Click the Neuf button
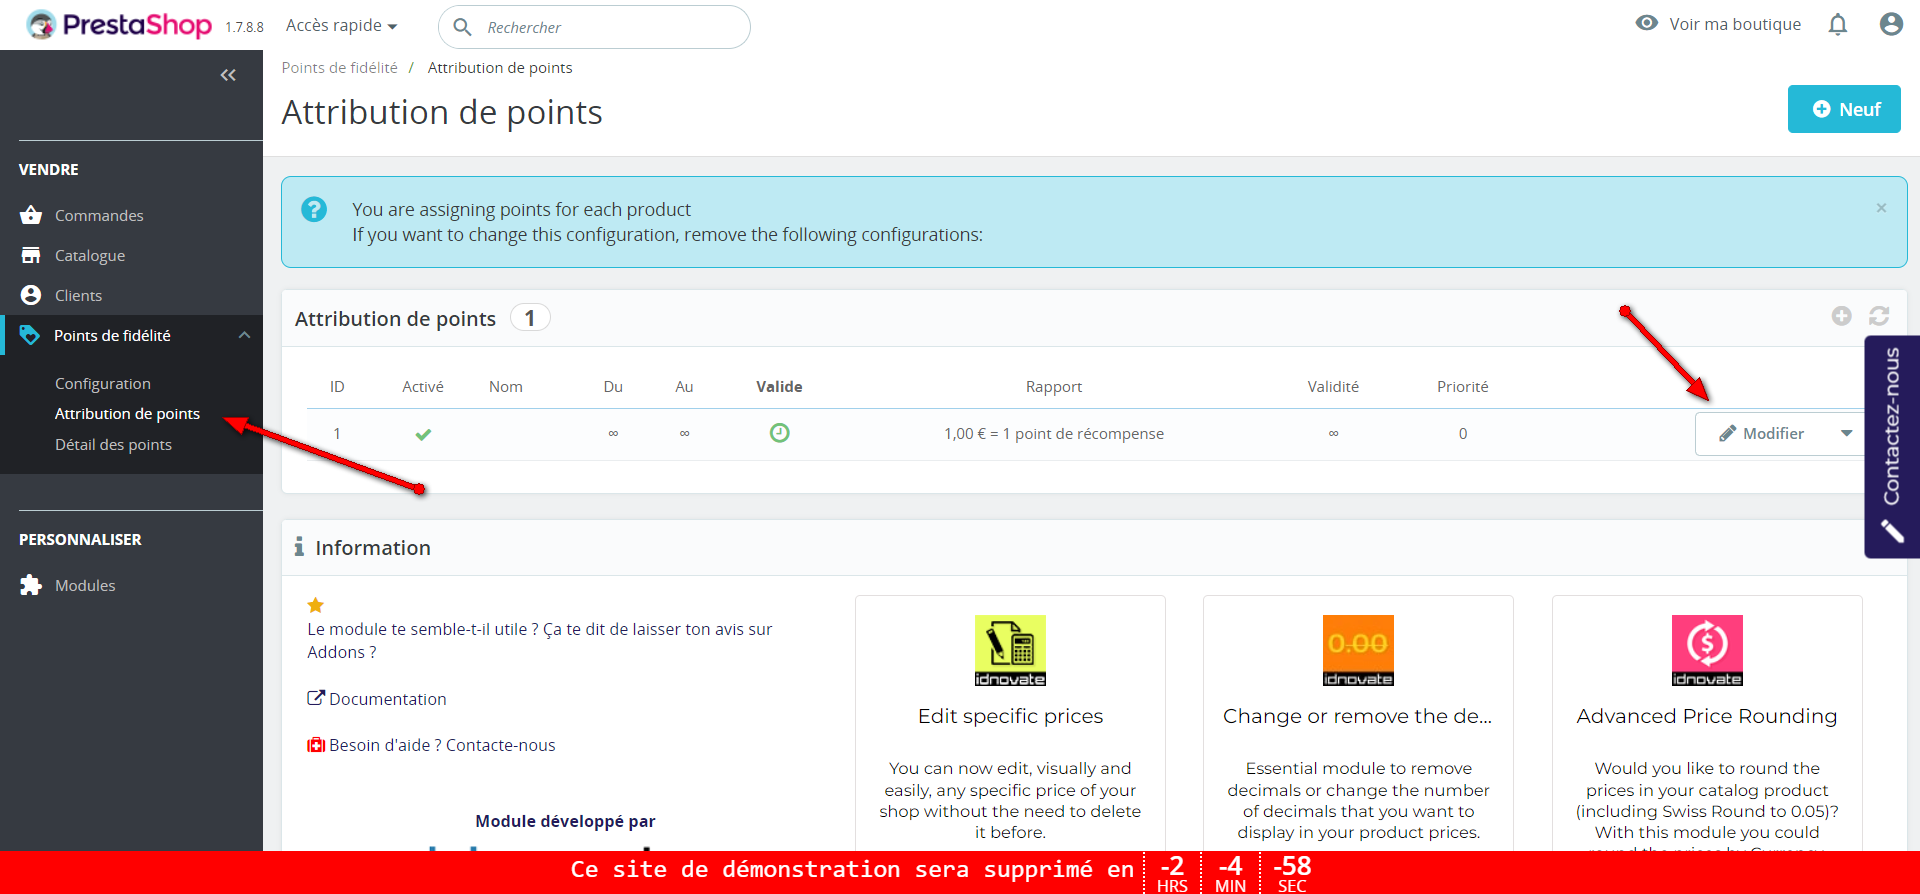 (1844, 109)
